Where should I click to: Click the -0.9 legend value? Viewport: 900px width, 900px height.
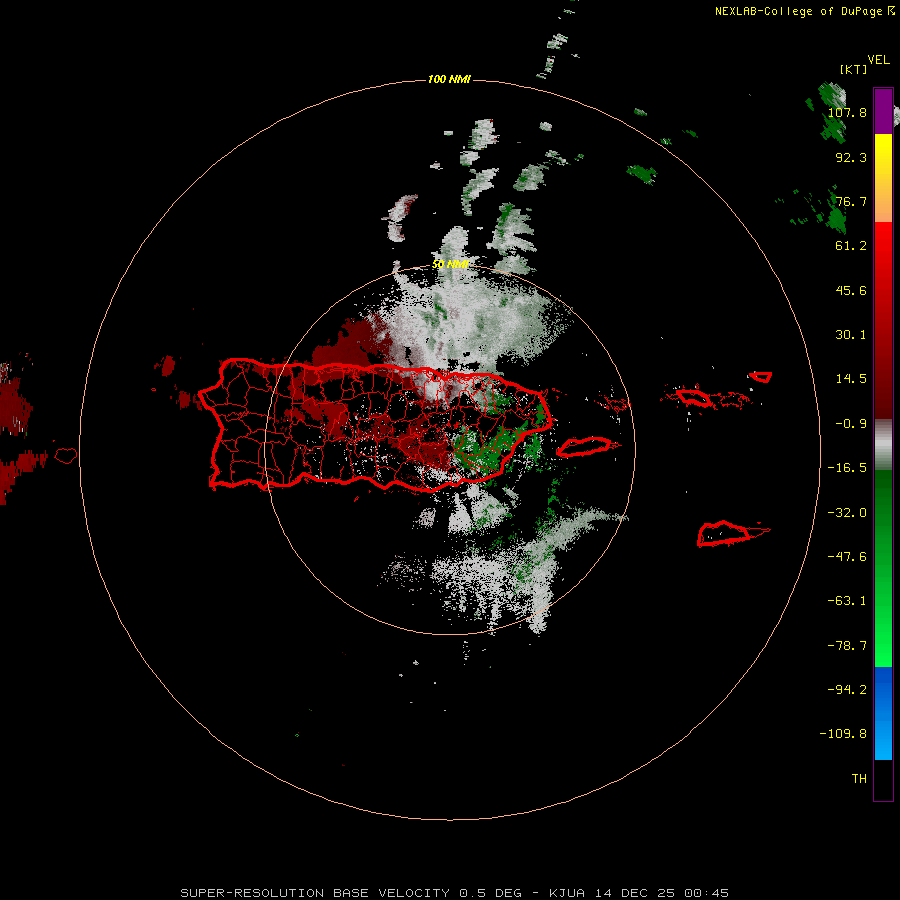[851, 424]
